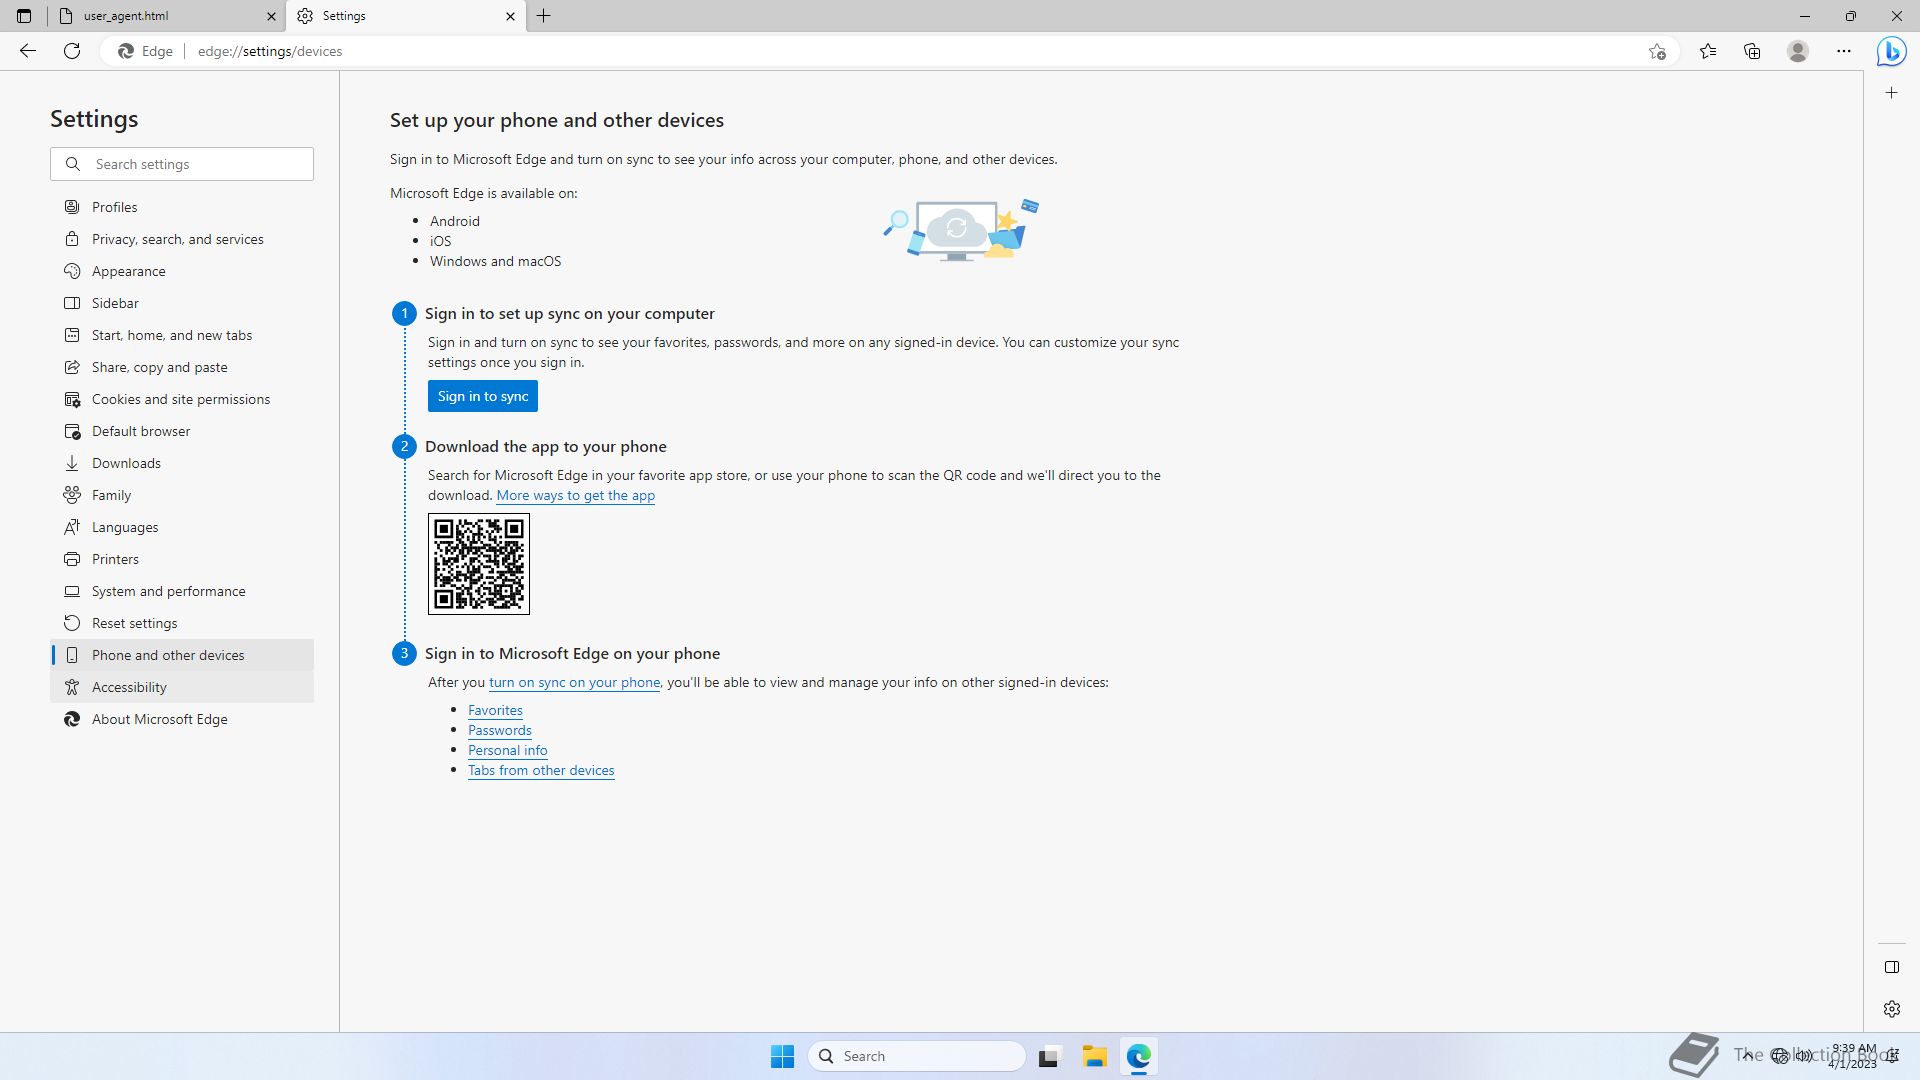Open the Favorites list icon
This screenshot has width=1920, height=1080.
tap(1708, 51)
